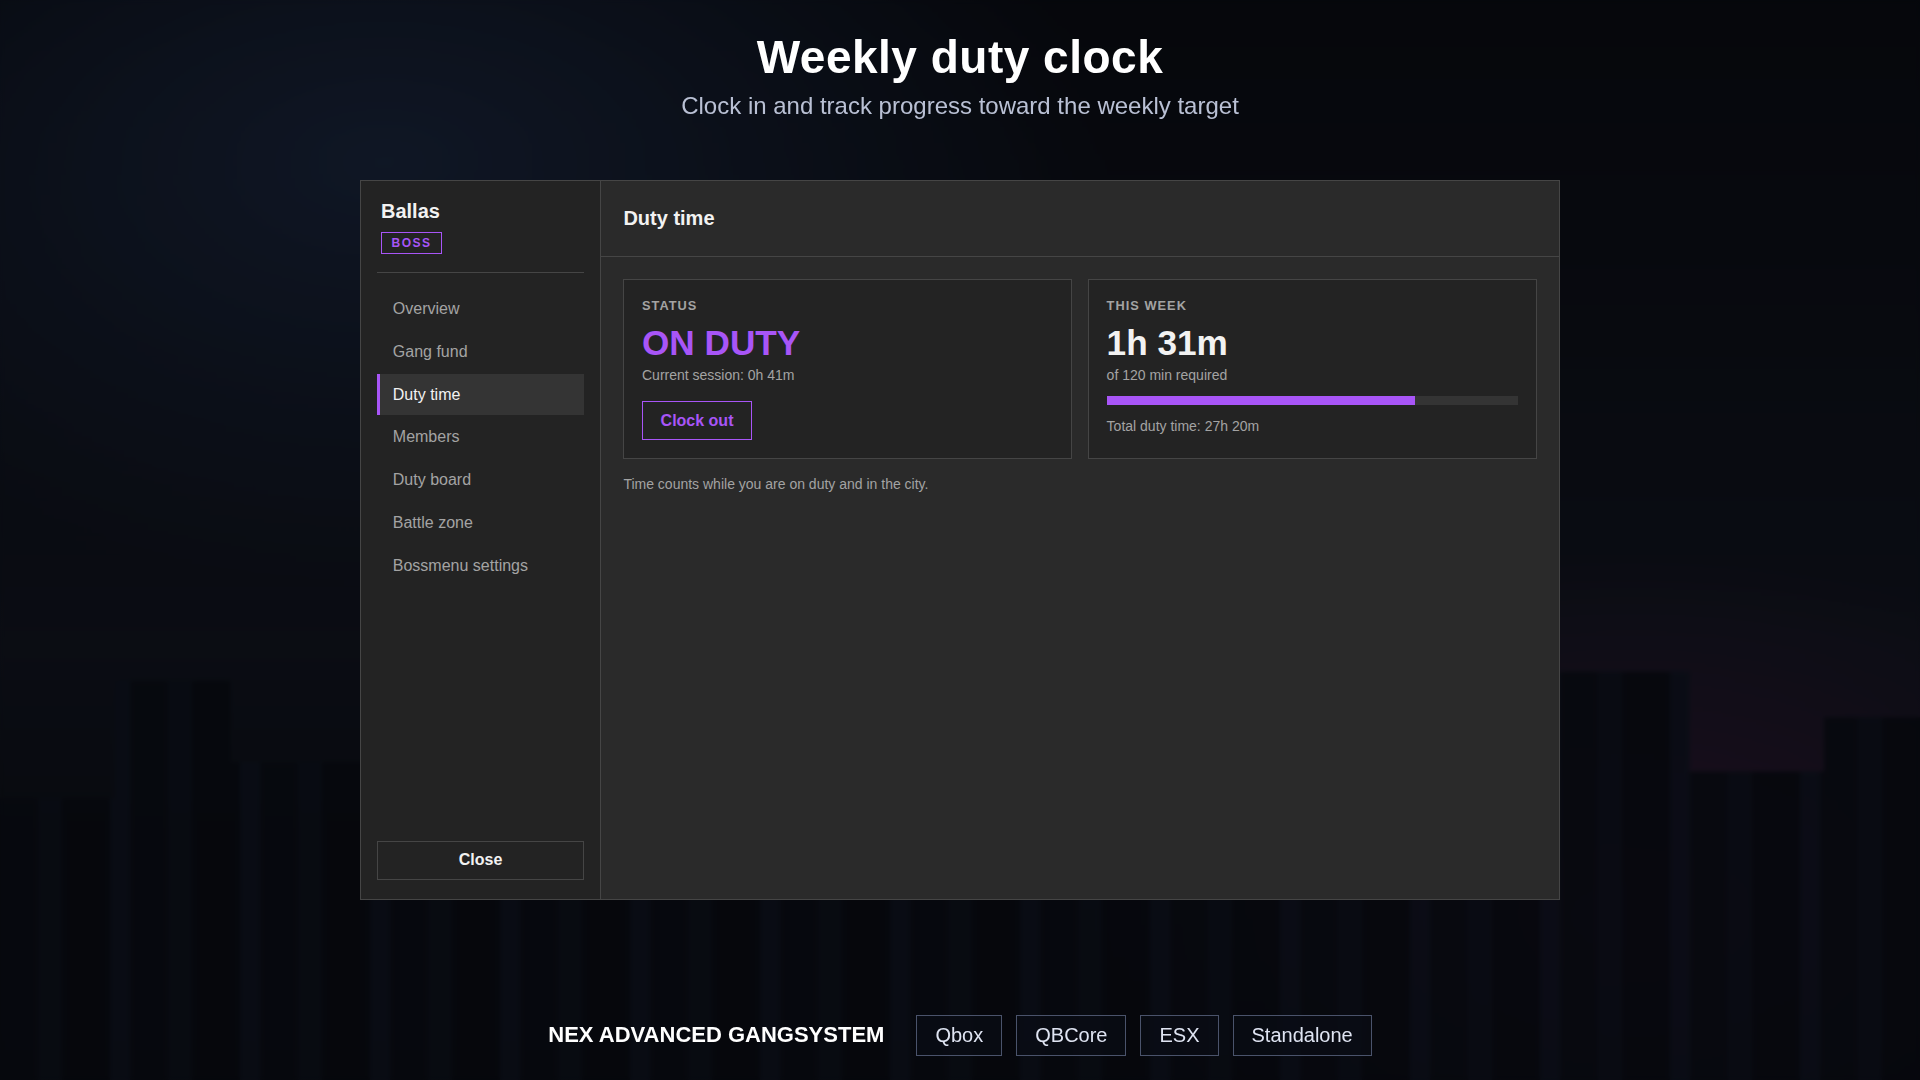Click the 1h 31m weekly time value
1920x1080 pixels.
click(1167, 344)
